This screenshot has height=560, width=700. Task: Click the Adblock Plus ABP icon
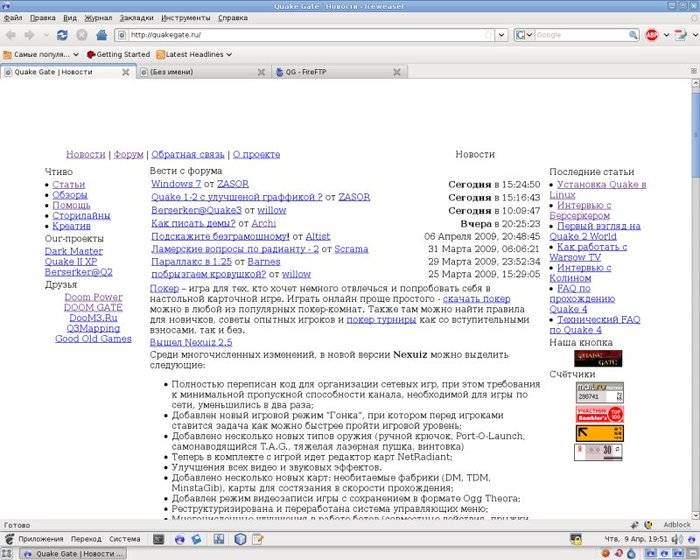[652, 35]
